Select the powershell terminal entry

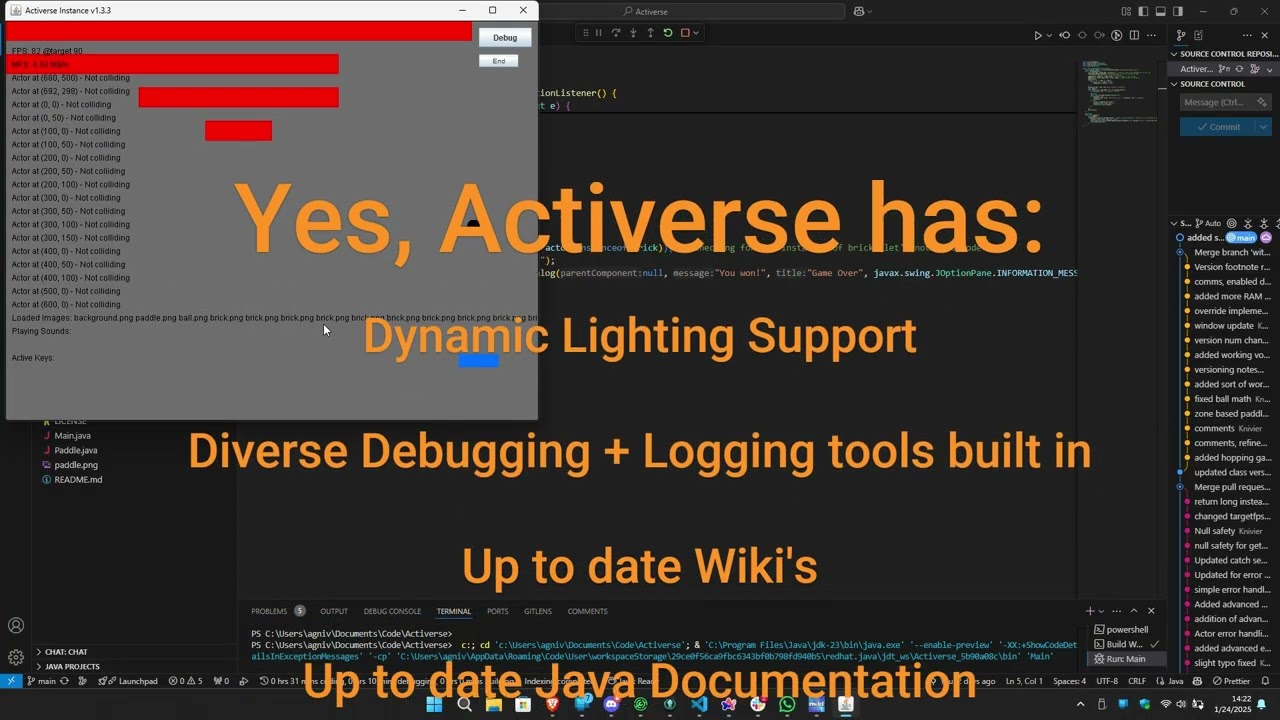(x=1127, y=630)
